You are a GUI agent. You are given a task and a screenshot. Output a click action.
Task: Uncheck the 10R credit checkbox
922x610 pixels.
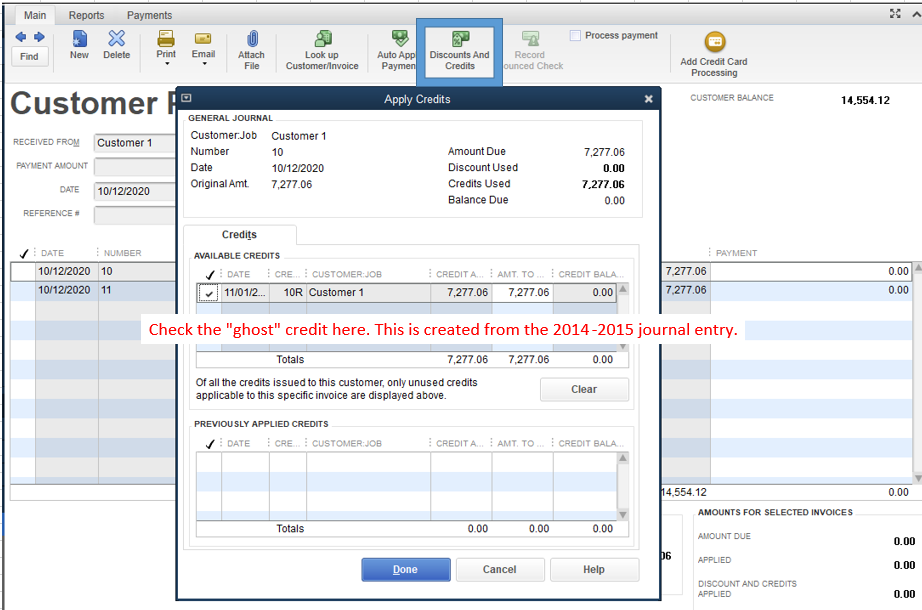(x=209, y=293)
